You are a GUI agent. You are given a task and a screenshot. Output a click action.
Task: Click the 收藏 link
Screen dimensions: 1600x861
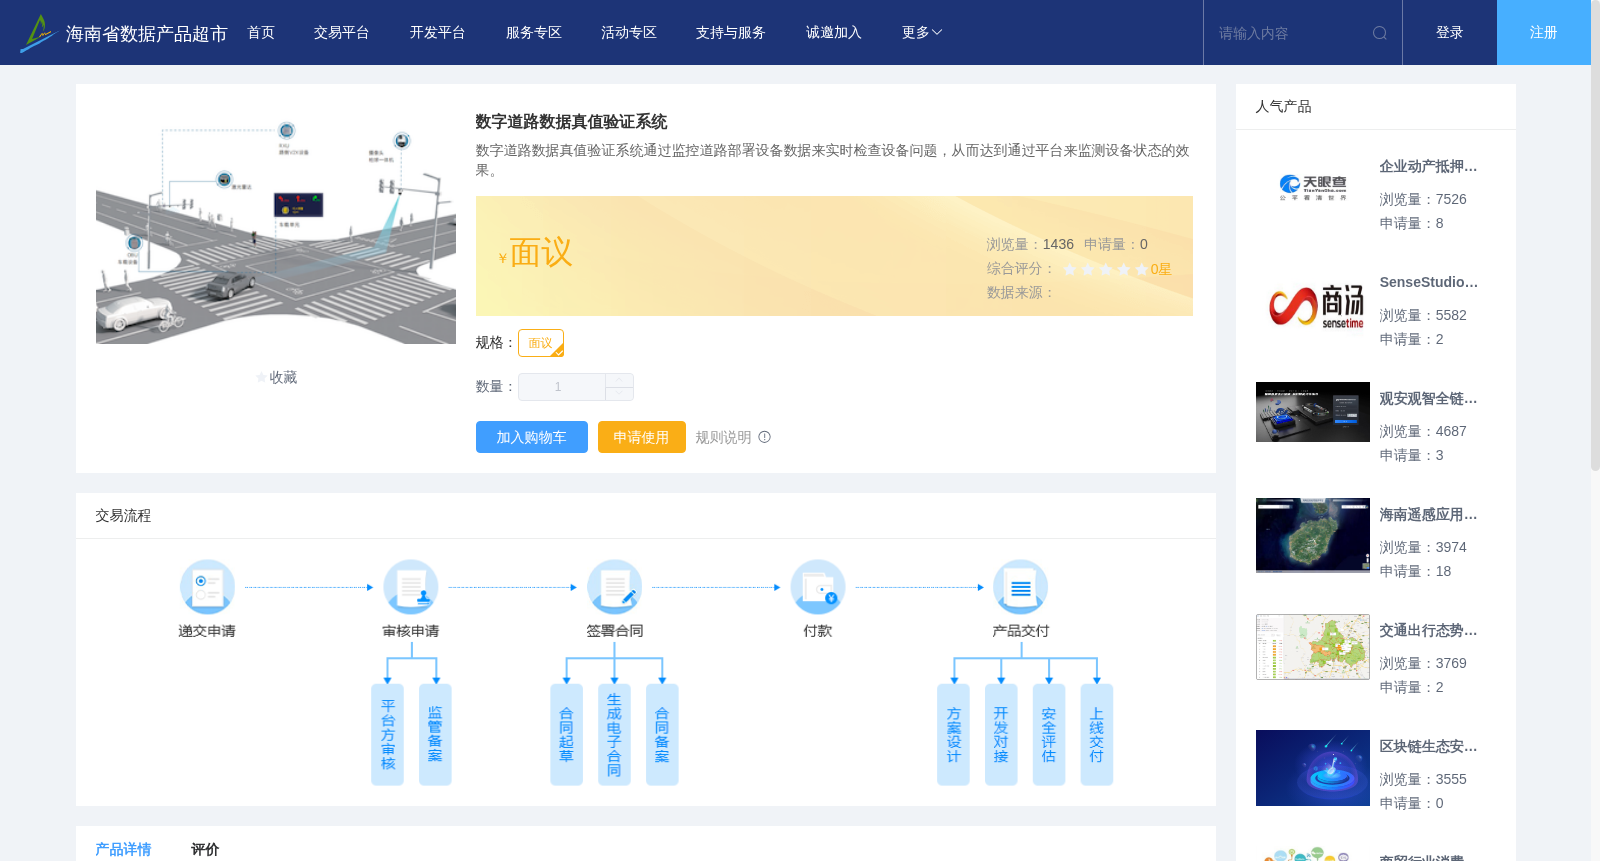[283, 378]
